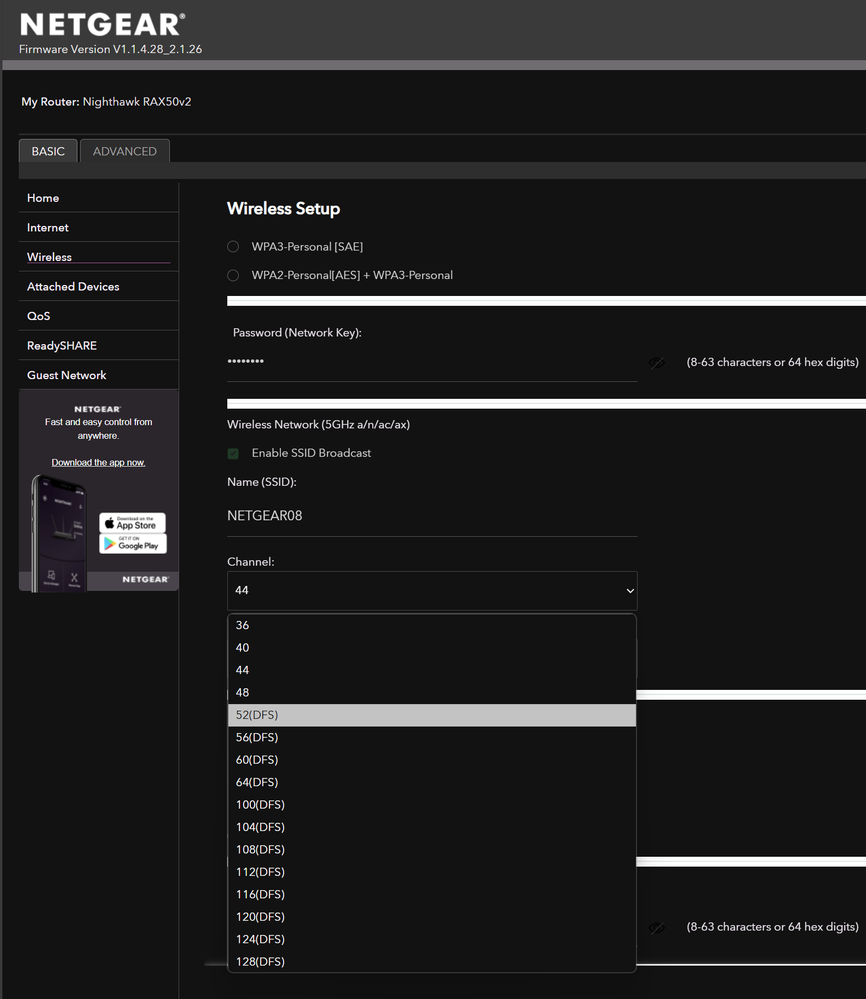Select 124(DFS) channel option
Screen dimensions: 866x999
tap(432, 939)
